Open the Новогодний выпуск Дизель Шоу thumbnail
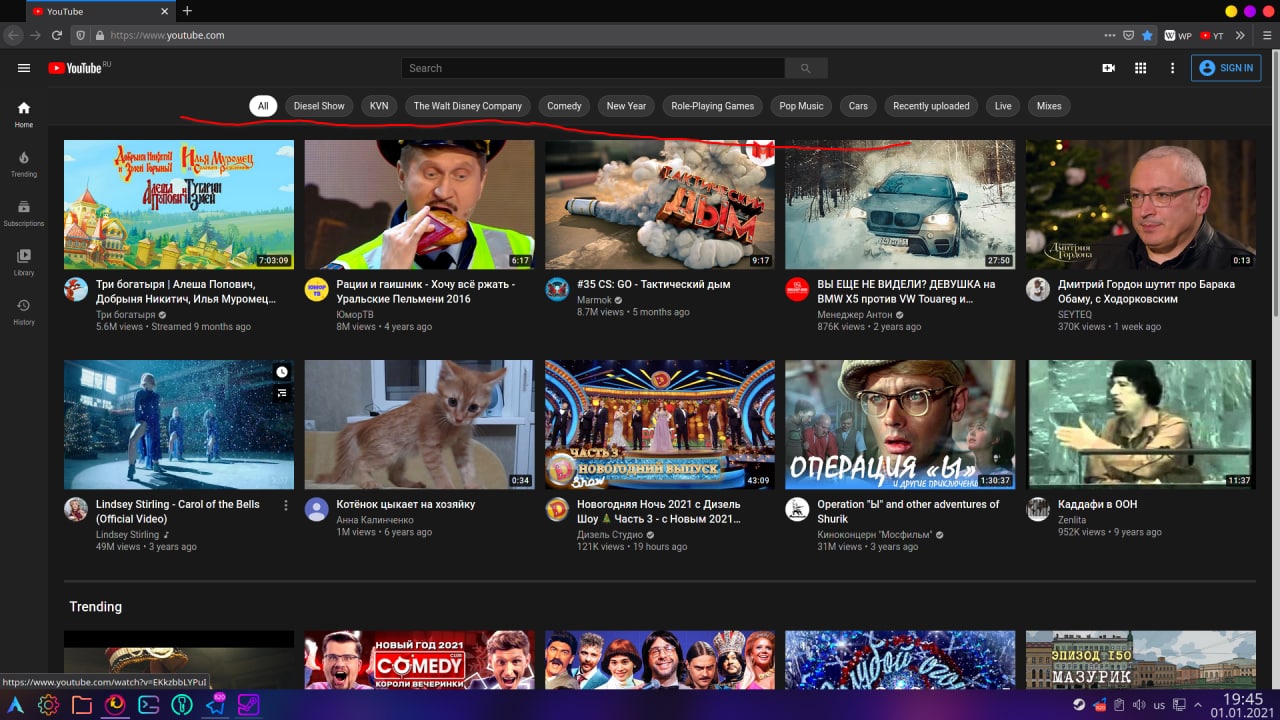The image size is (1280, 720). pos(660,424)
